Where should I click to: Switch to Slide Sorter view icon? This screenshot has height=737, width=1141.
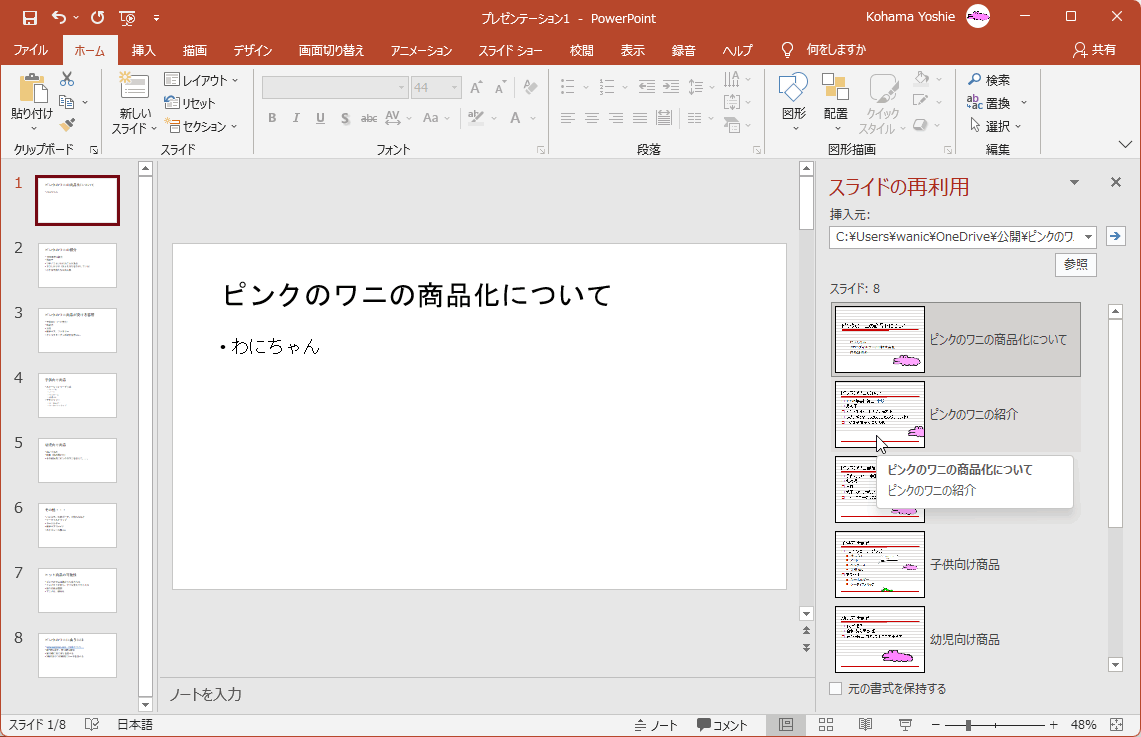tap(826, 725)
